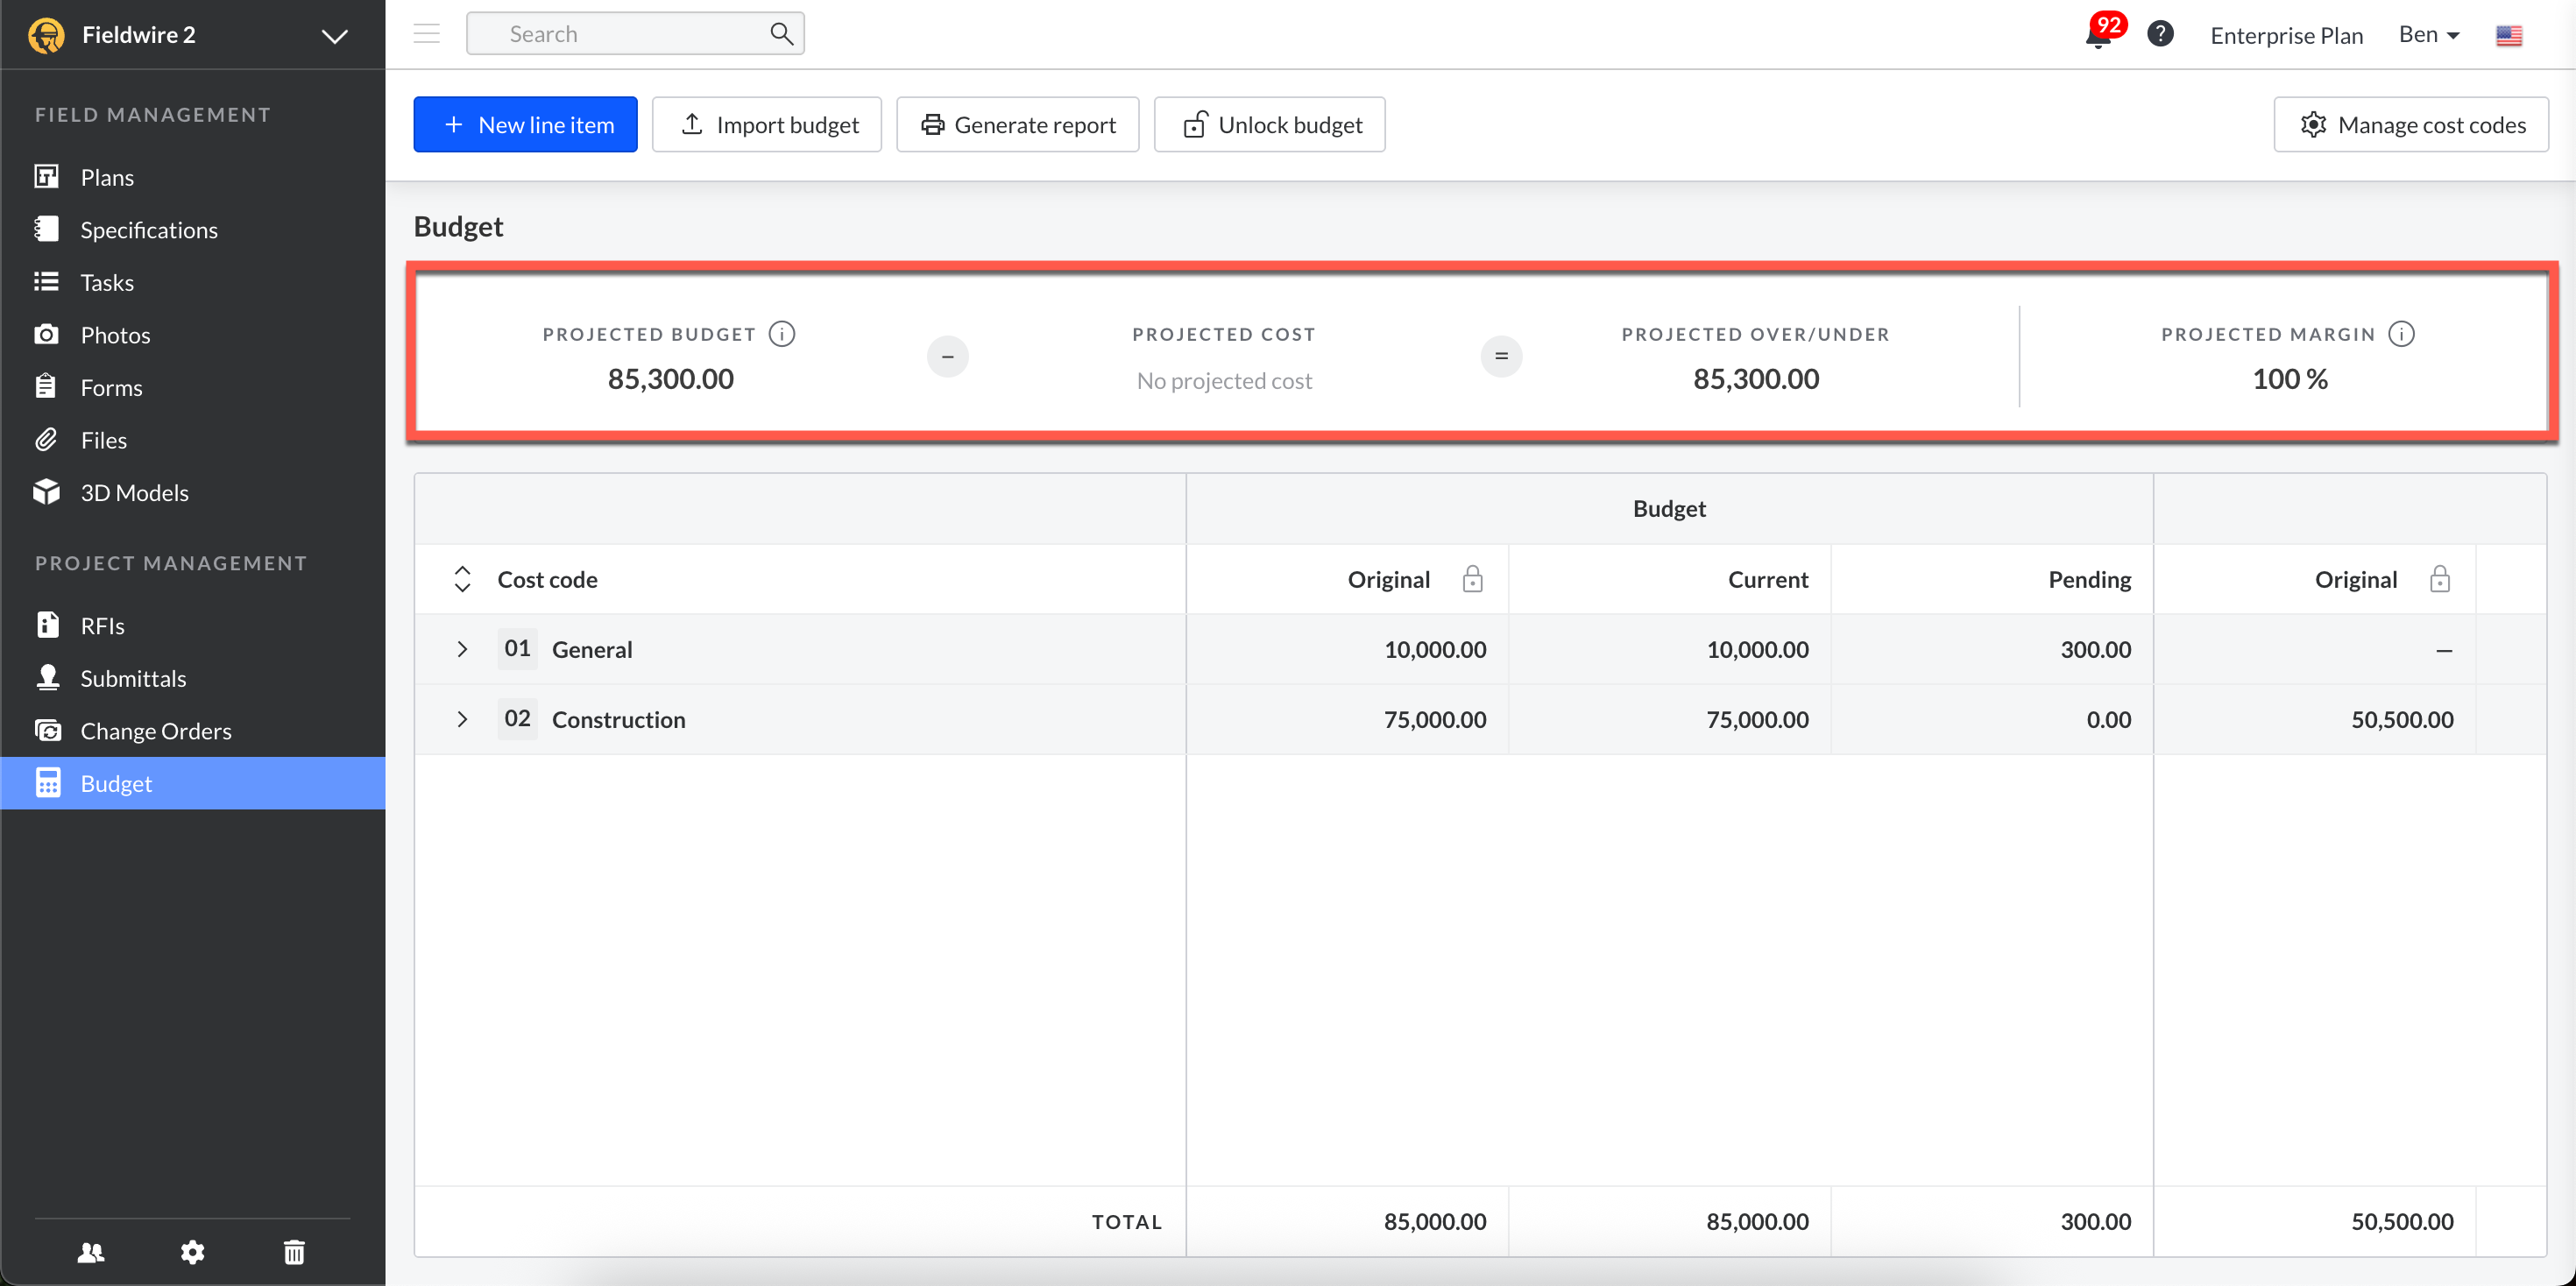Click the Unlock budget button
The height and width of the screenshot is (1286, 2576).
tap(1269, 125)
